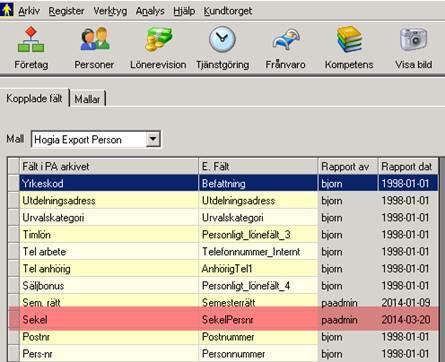The height and width of the screenshot is (362, 445).
Task: Expand the Mall dropdown arrow
Action: (153, 139)
